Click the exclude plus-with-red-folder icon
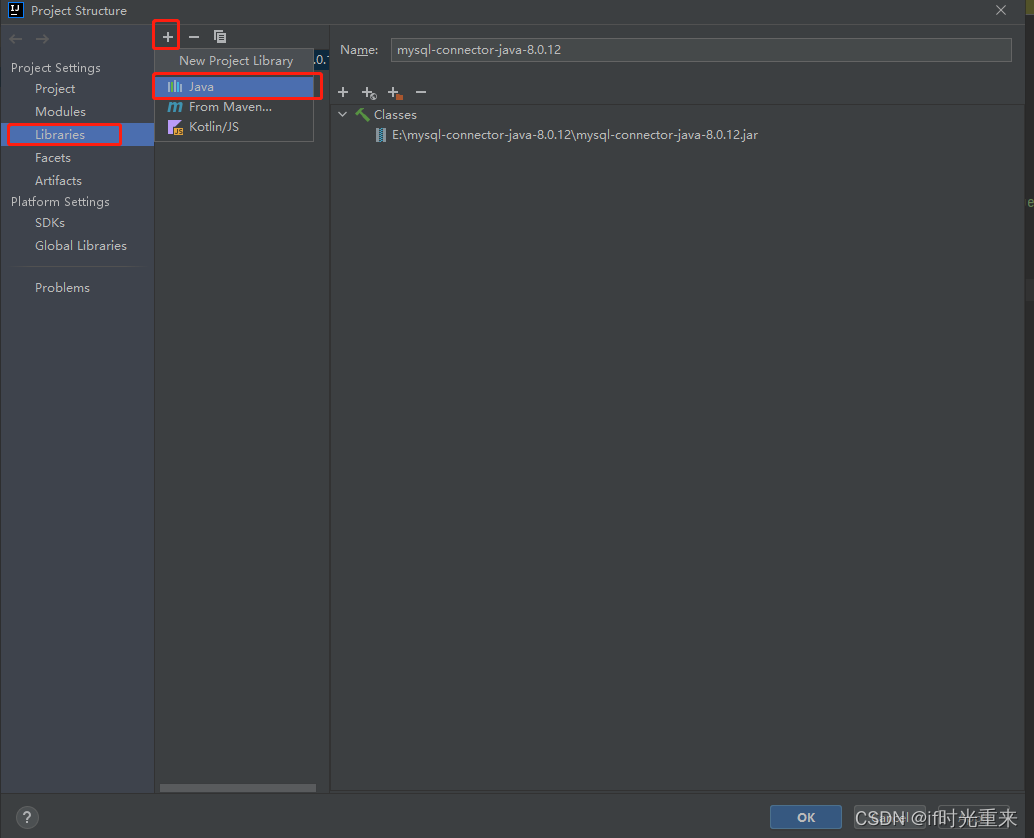This screenshot has width=1034, height=838. point(395,93)
